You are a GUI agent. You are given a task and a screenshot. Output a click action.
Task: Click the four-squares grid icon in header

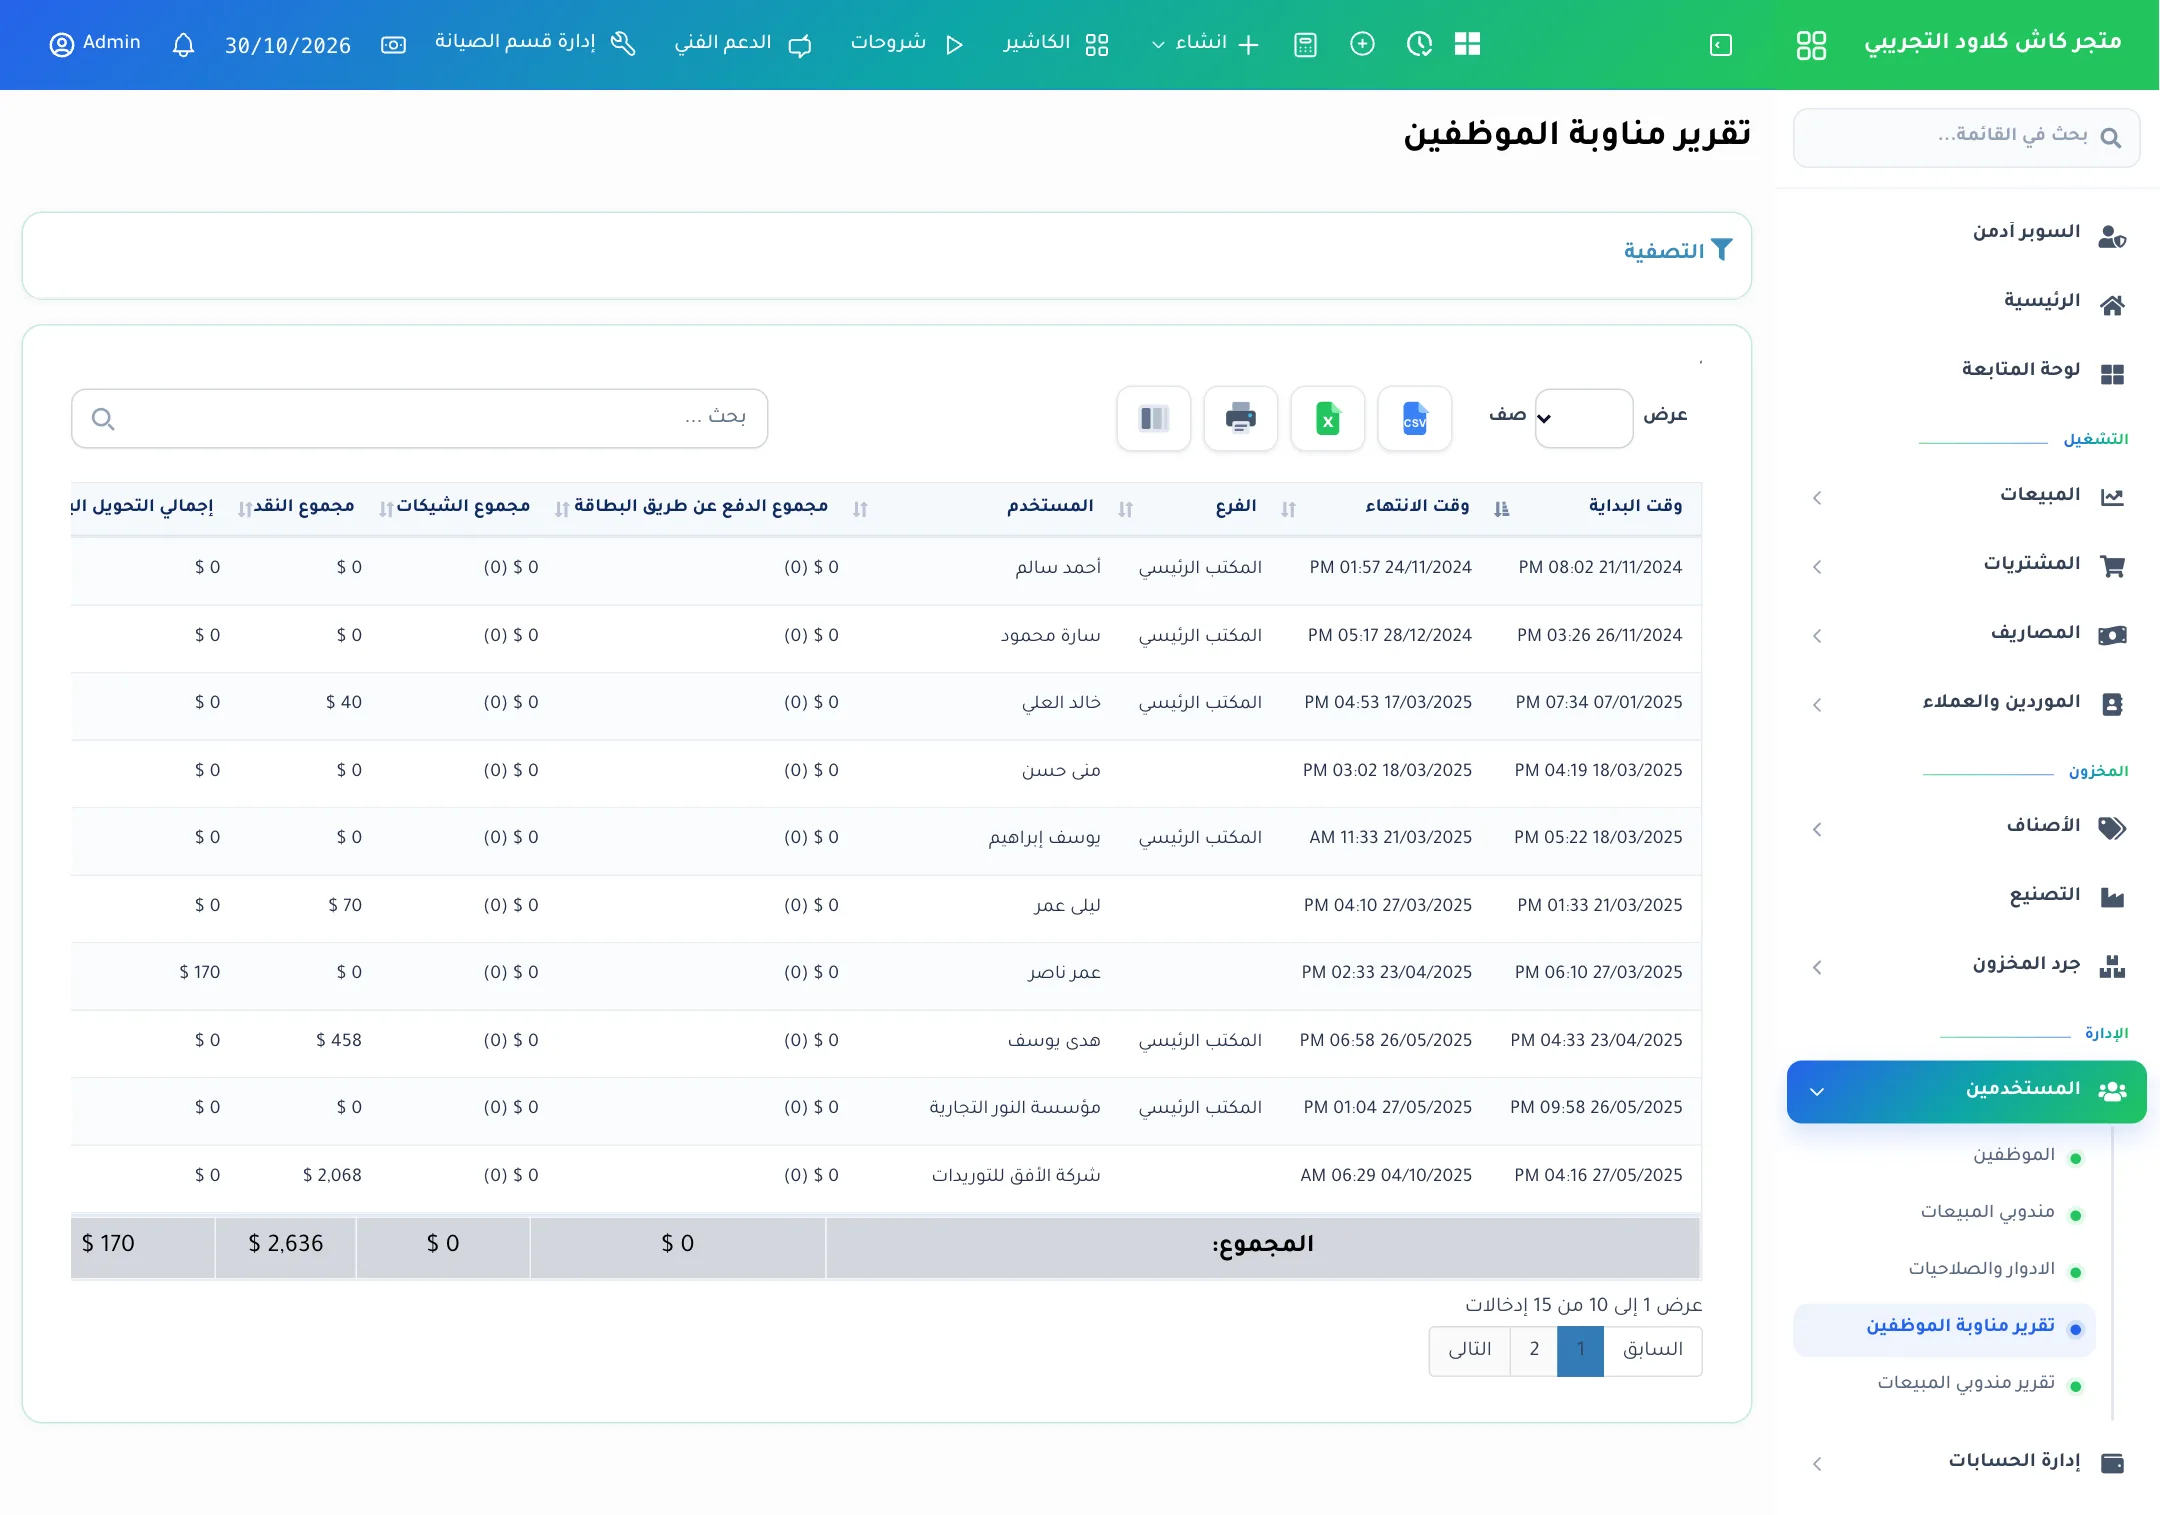[x=1467, y=44]
